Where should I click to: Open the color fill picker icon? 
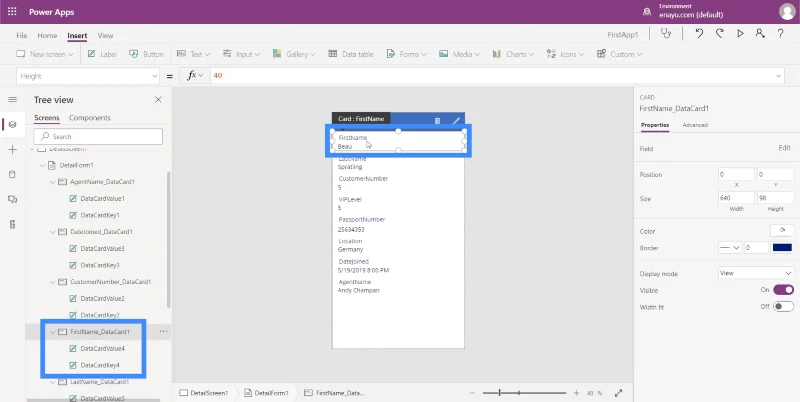coord(782,231)
